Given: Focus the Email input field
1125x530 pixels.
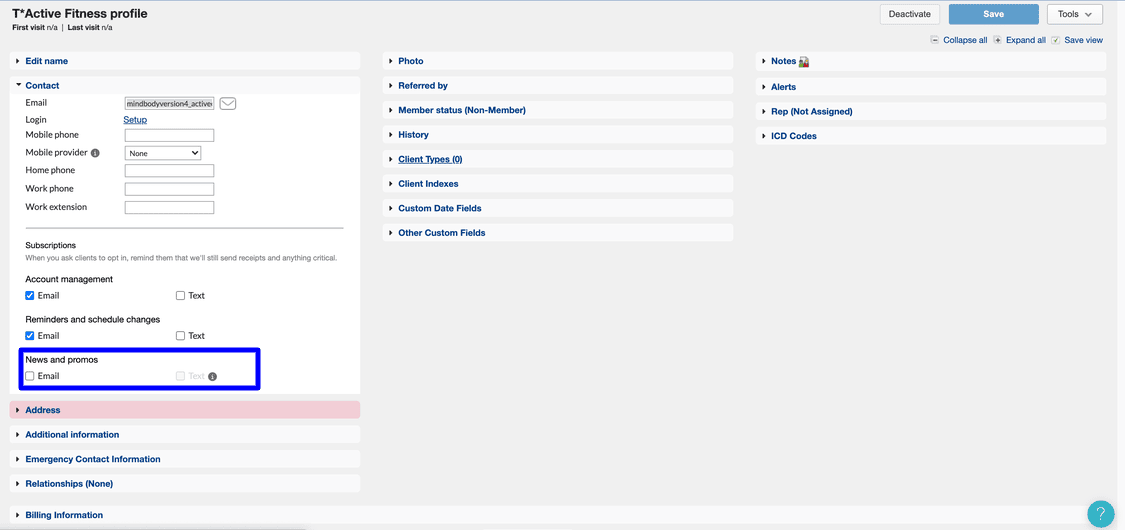Looking at the screenshot, I should pos(169,103).
